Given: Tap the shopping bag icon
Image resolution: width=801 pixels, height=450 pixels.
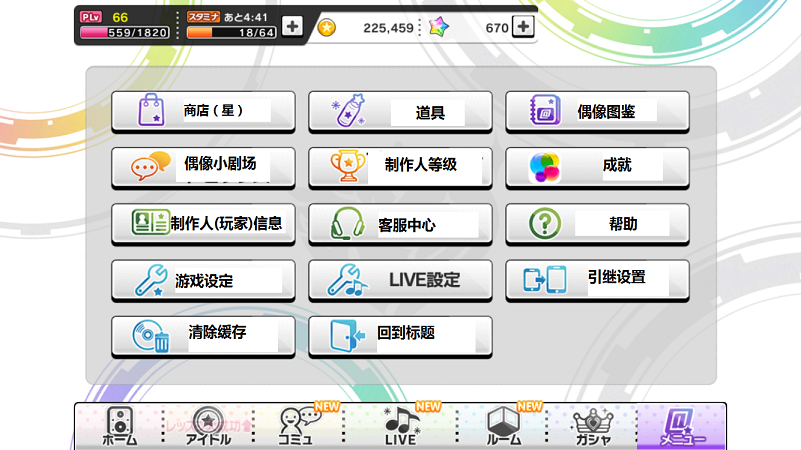Looking at the screenshot, I should 151,110.
